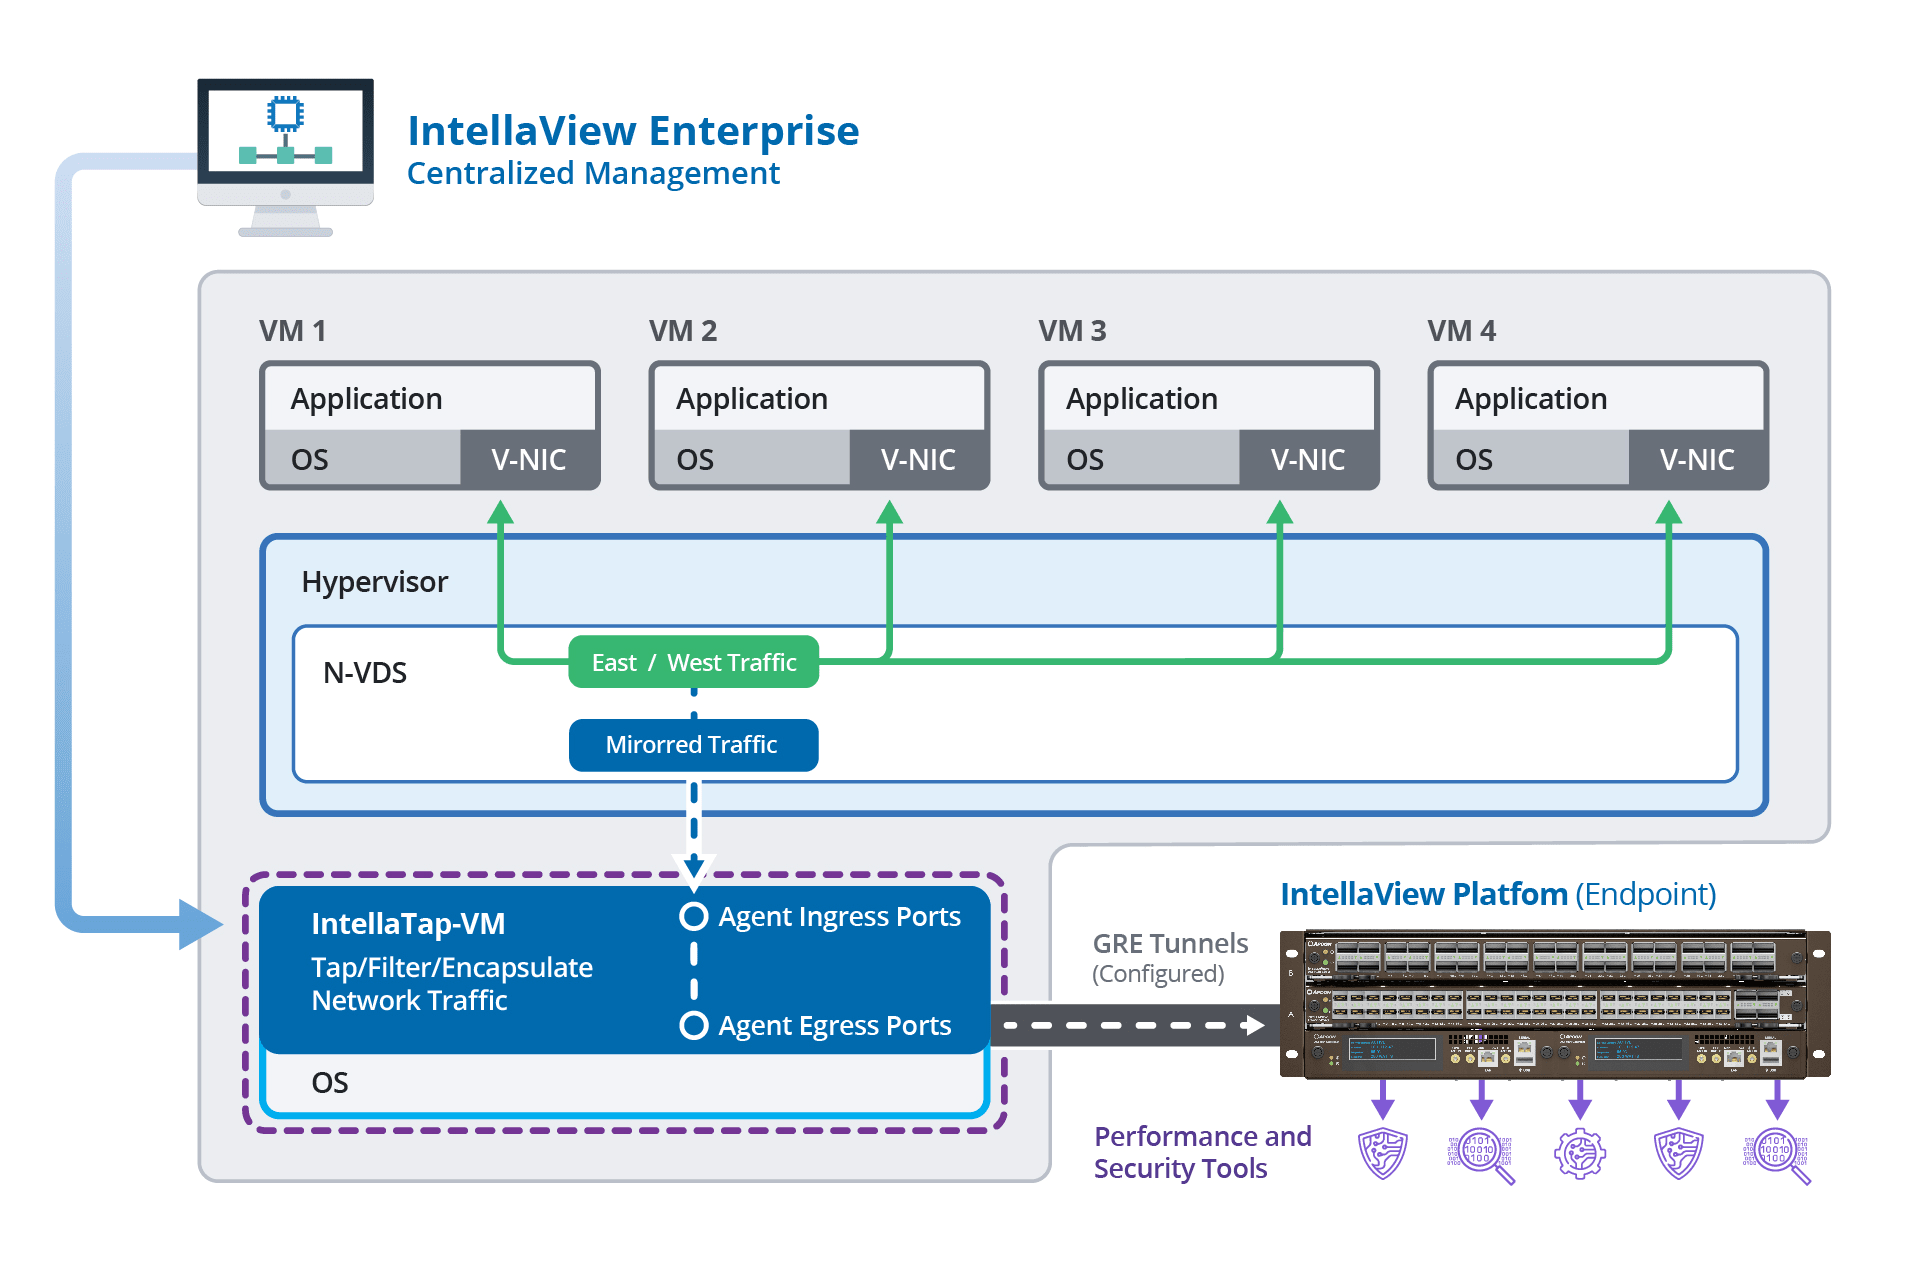Click the Agent Egress Ports circle
The height and width of the screenshot is (1283, 1920).
point(693,1025)
